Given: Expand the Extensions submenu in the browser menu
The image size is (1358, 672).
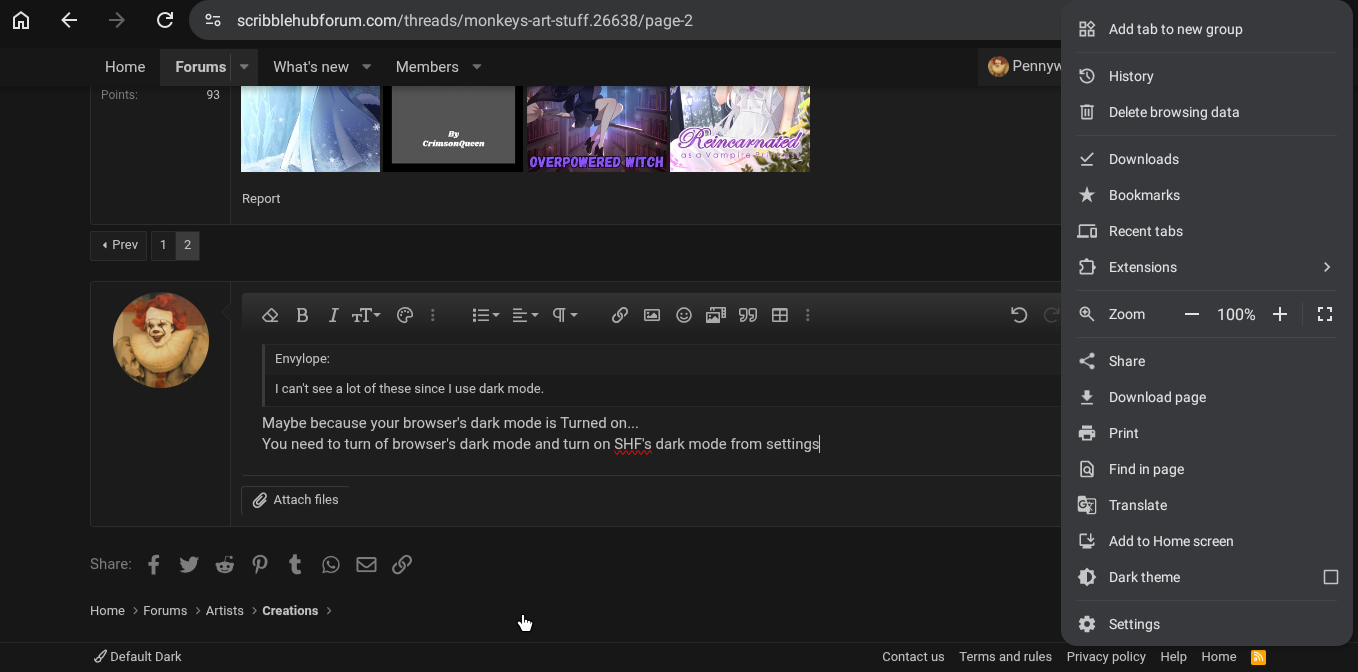Looking at the screenshot, I should click(1204, 267).
